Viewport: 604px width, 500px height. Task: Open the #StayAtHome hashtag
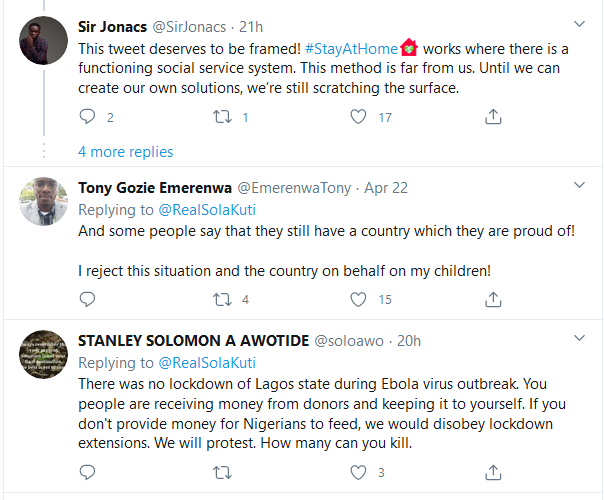(x=351, y=47)
